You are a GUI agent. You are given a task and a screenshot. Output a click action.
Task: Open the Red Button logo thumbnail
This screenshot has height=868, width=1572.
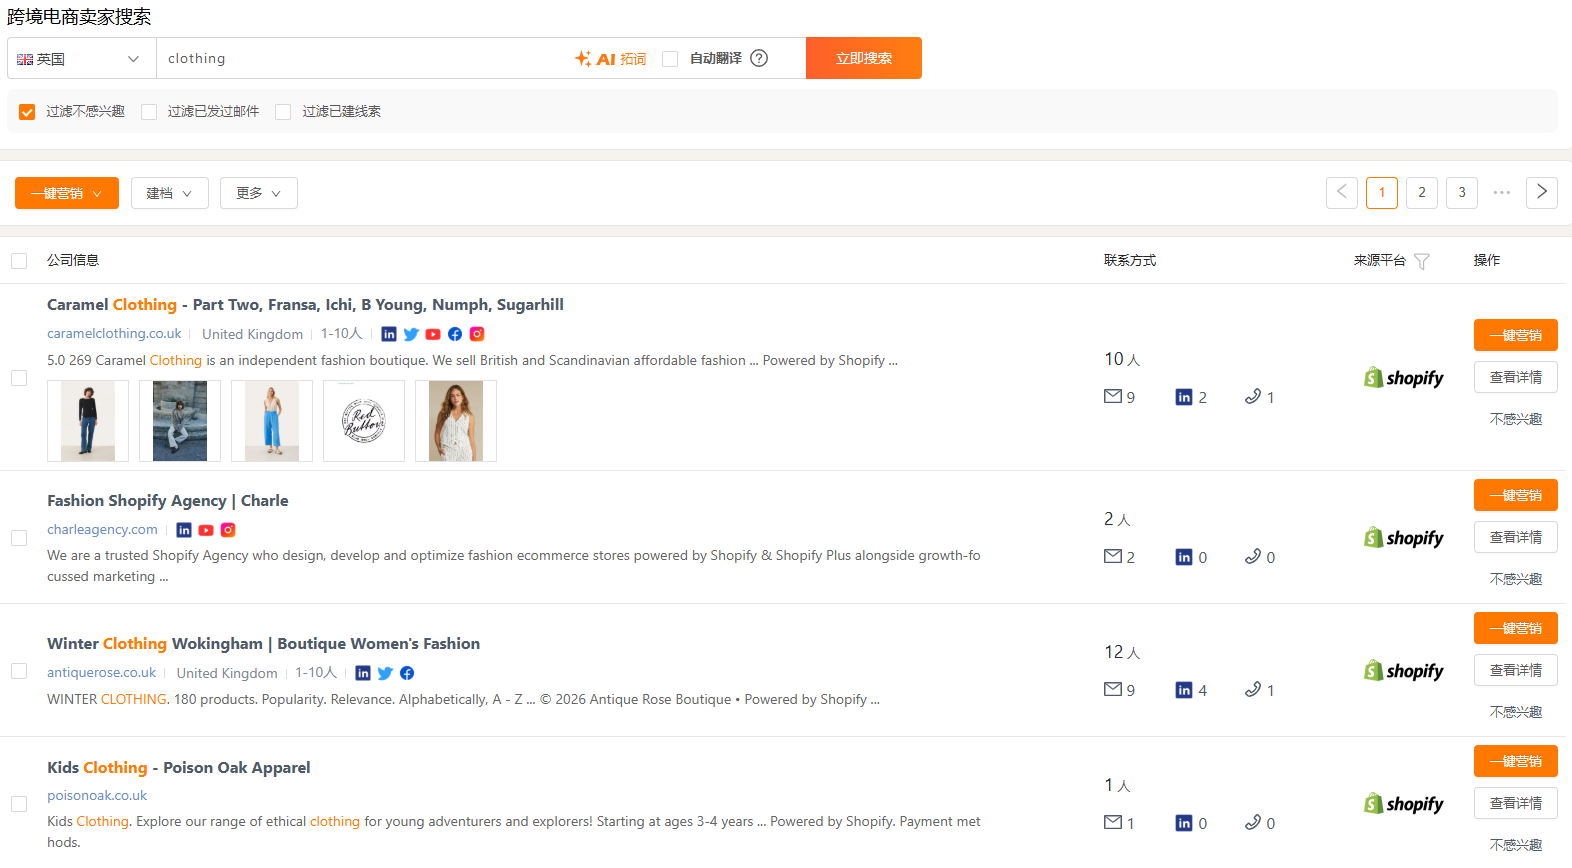point(364,421)
